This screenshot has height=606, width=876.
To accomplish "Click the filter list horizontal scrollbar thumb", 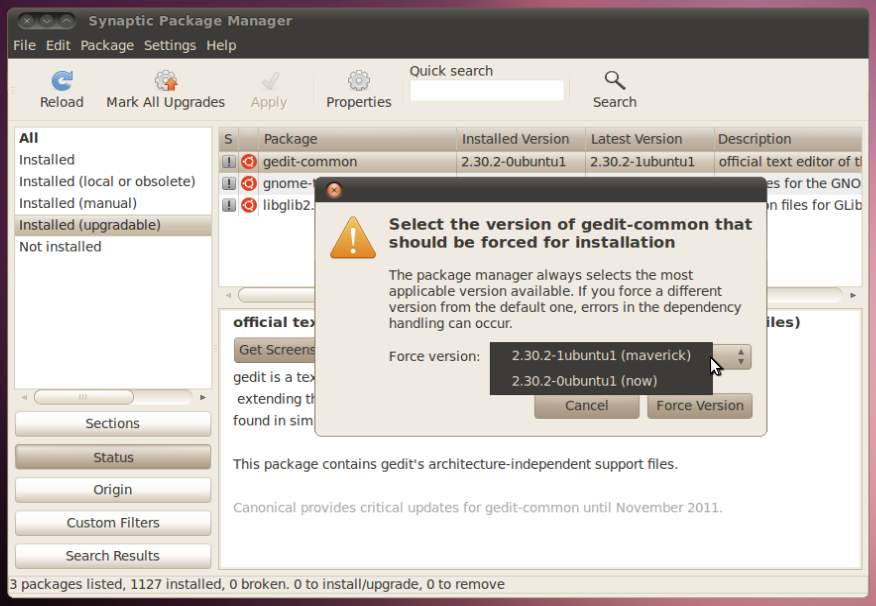I will (x=83, y=397).
